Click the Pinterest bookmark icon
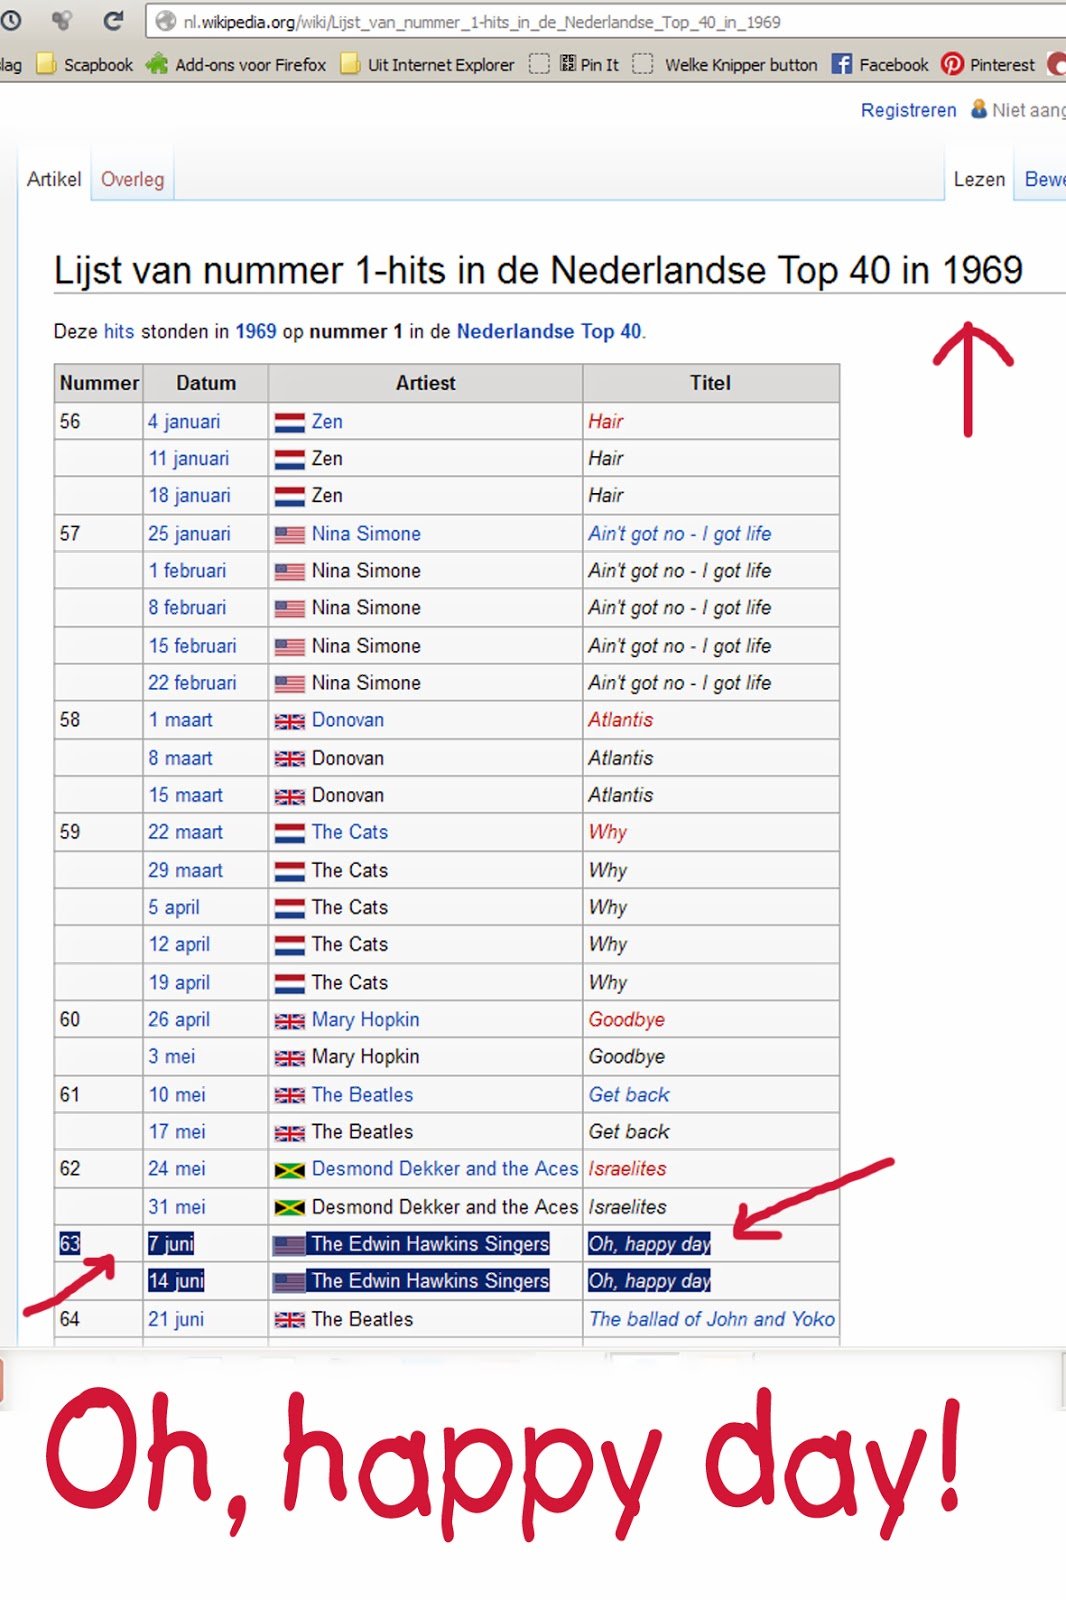 pos(952,64)
